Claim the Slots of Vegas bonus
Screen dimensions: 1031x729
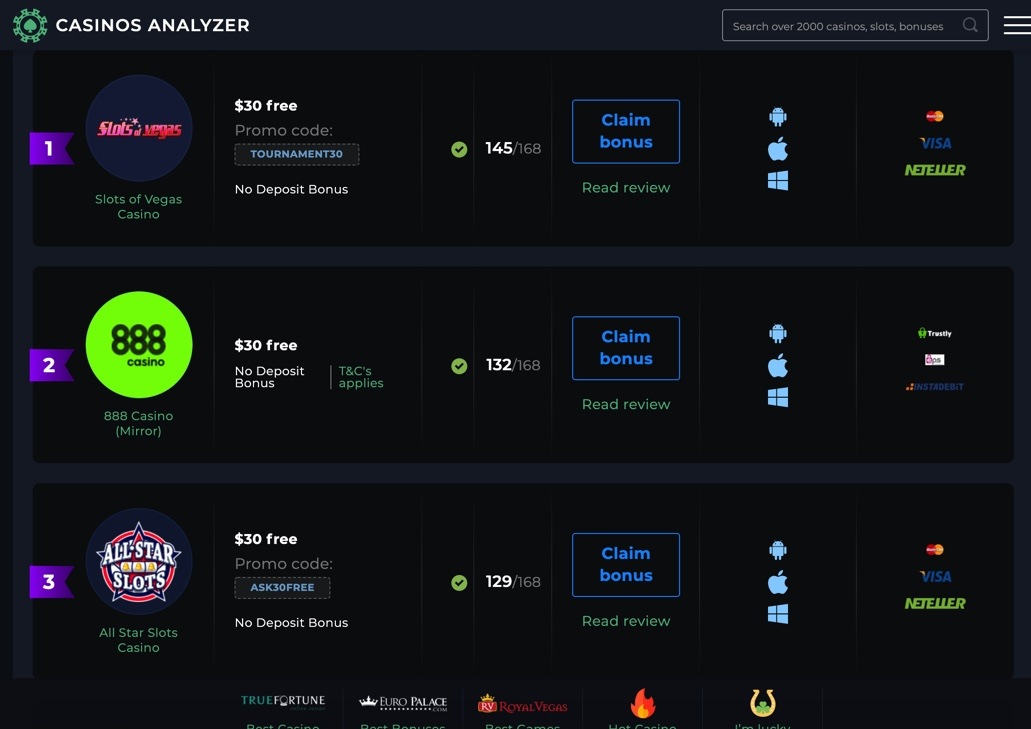coord(626,131)
